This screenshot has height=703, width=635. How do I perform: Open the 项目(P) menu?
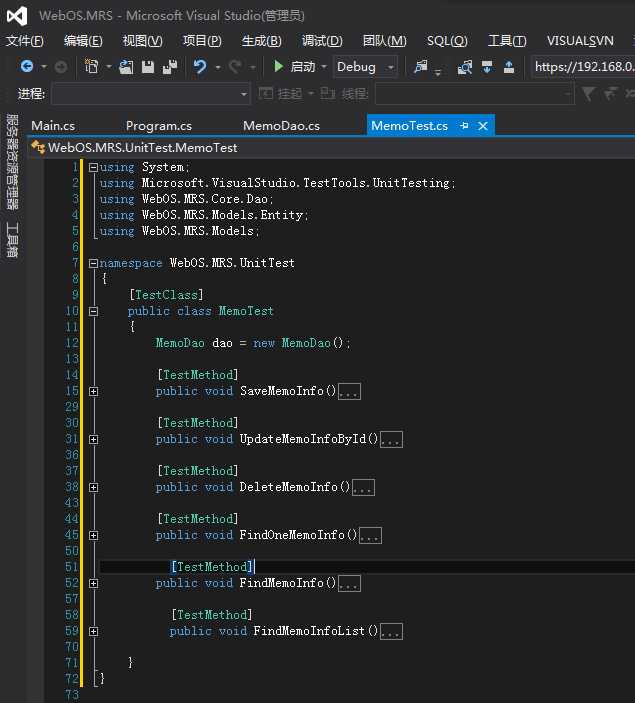coord(202,41)
